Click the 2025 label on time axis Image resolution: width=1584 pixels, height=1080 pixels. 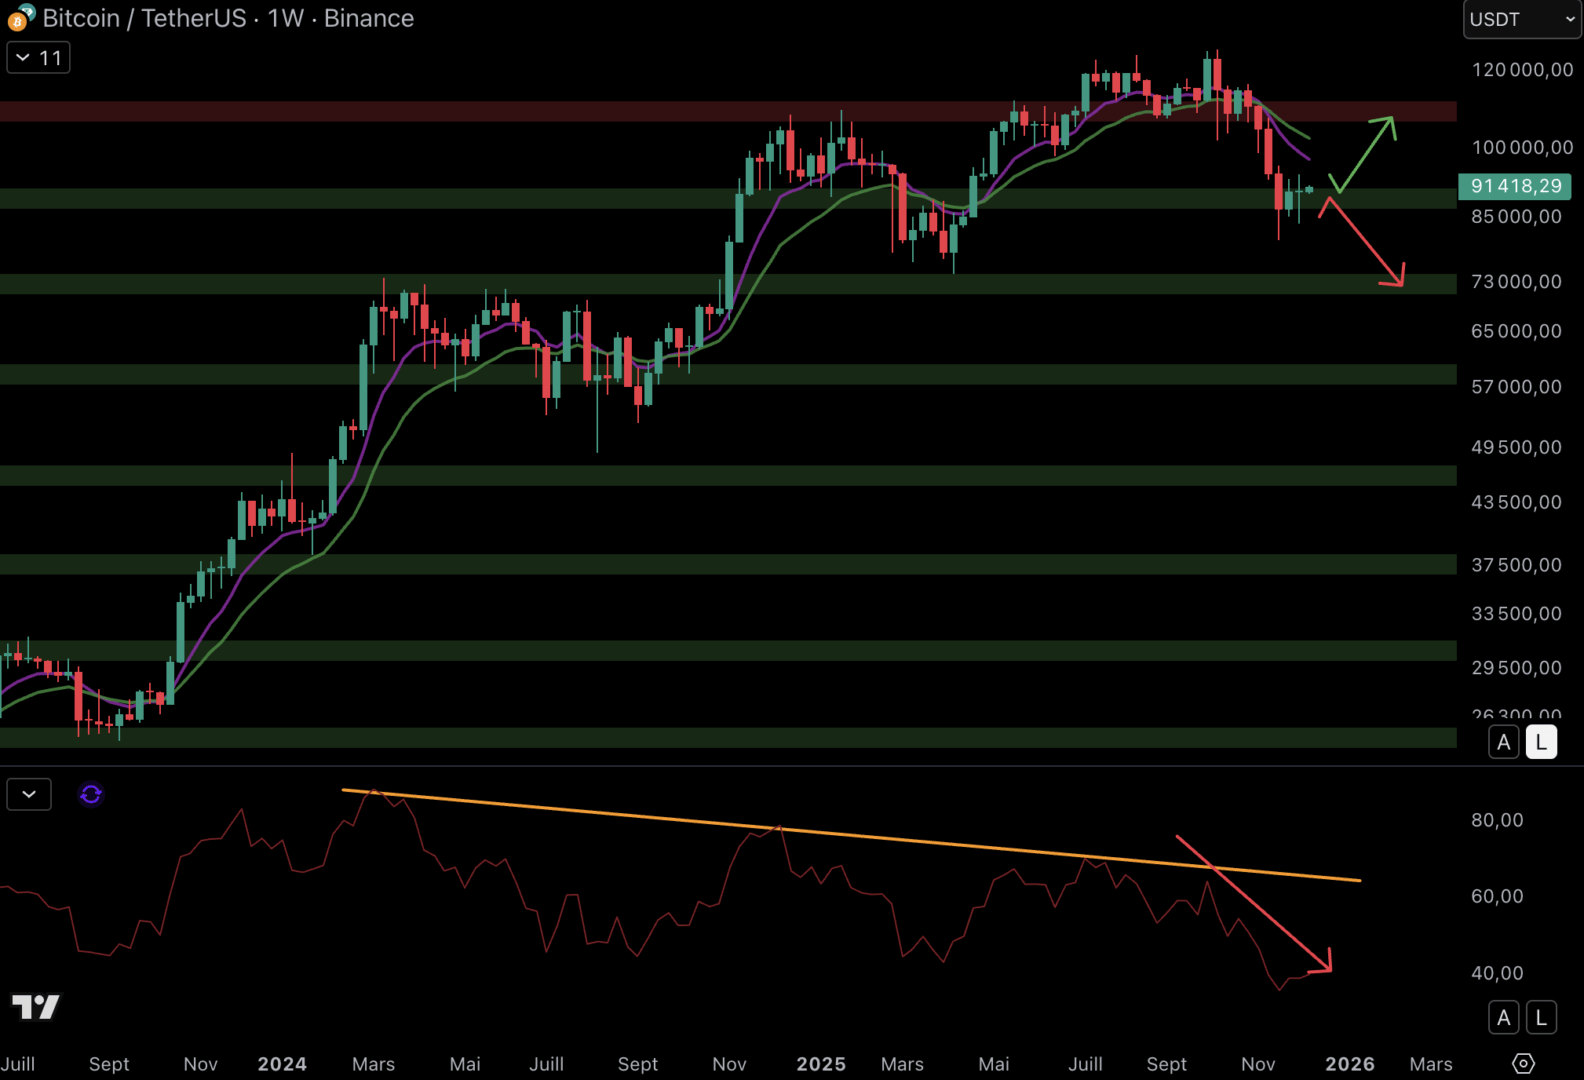pyautogui.click(x=820, y=1064)
